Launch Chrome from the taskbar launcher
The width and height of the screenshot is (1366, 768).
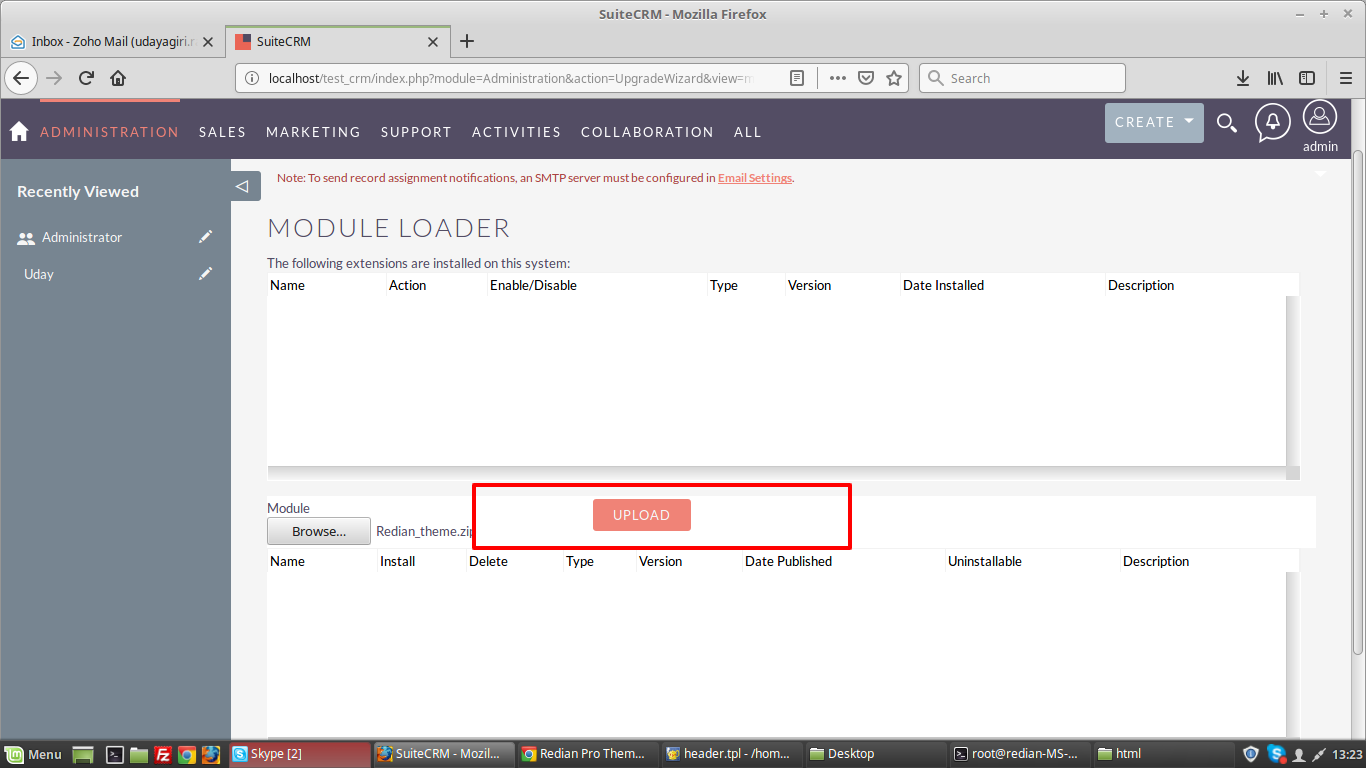click(x=187, y=755)
